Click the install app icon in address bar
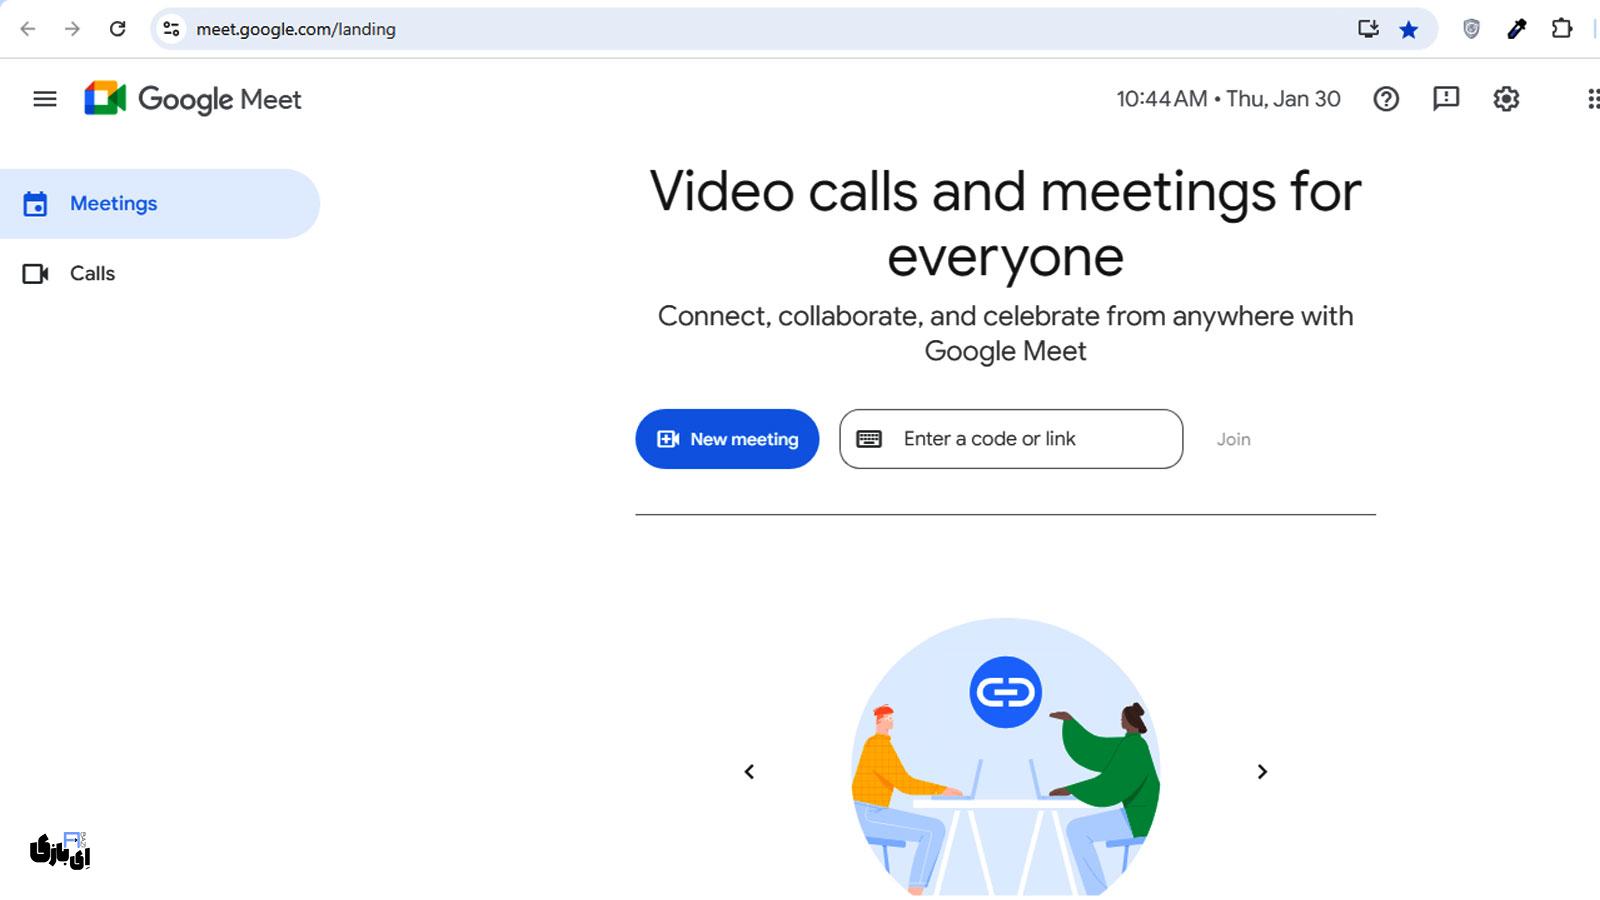 [1368, 29]
